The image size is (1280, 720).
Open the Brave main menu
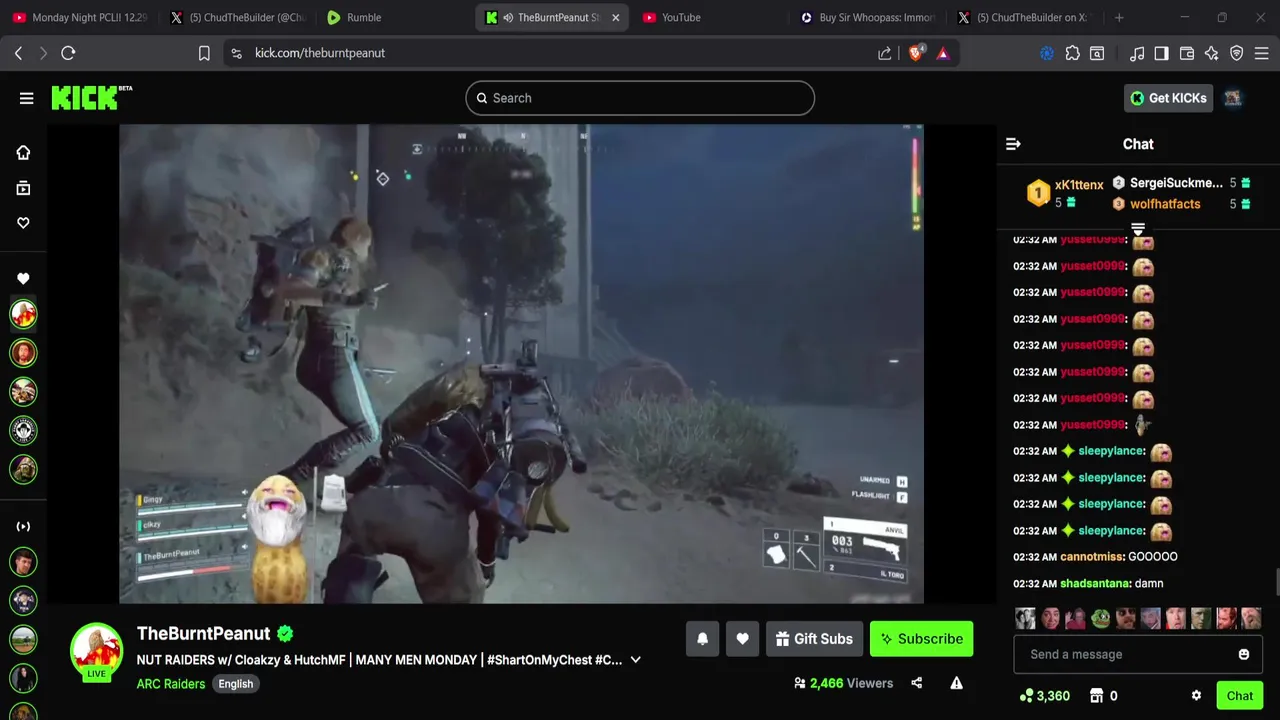1261,53
